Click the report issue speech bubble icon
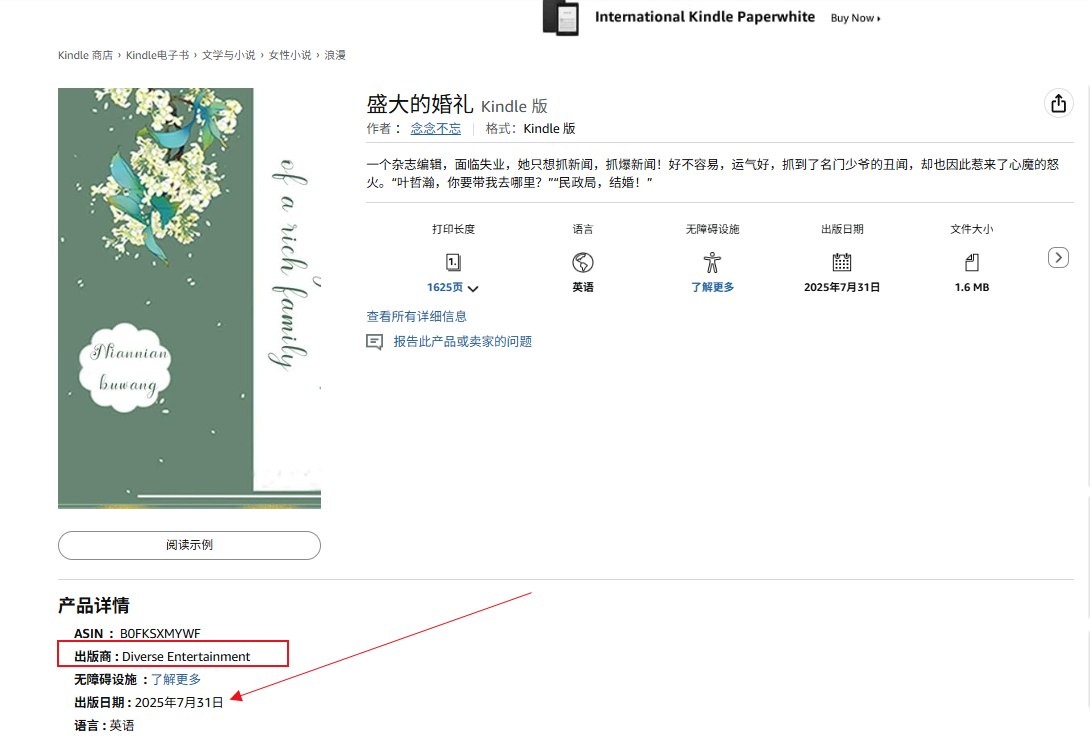1090x737 pixels. click(375, 342)
